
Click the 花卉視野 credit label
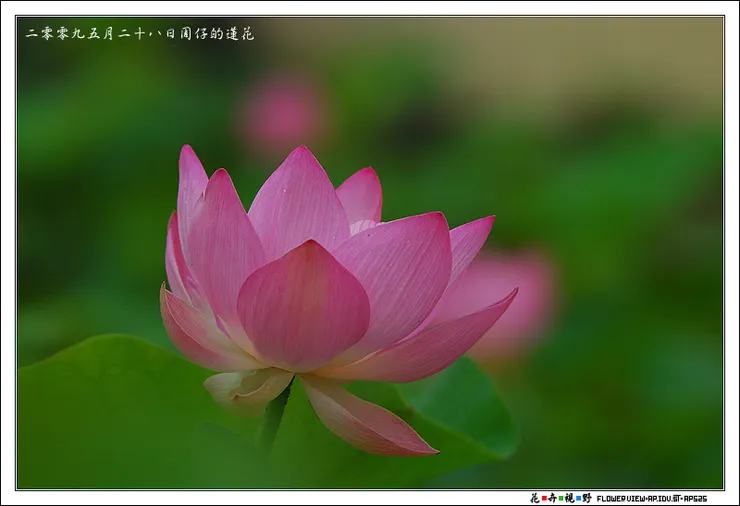(560, 498)
